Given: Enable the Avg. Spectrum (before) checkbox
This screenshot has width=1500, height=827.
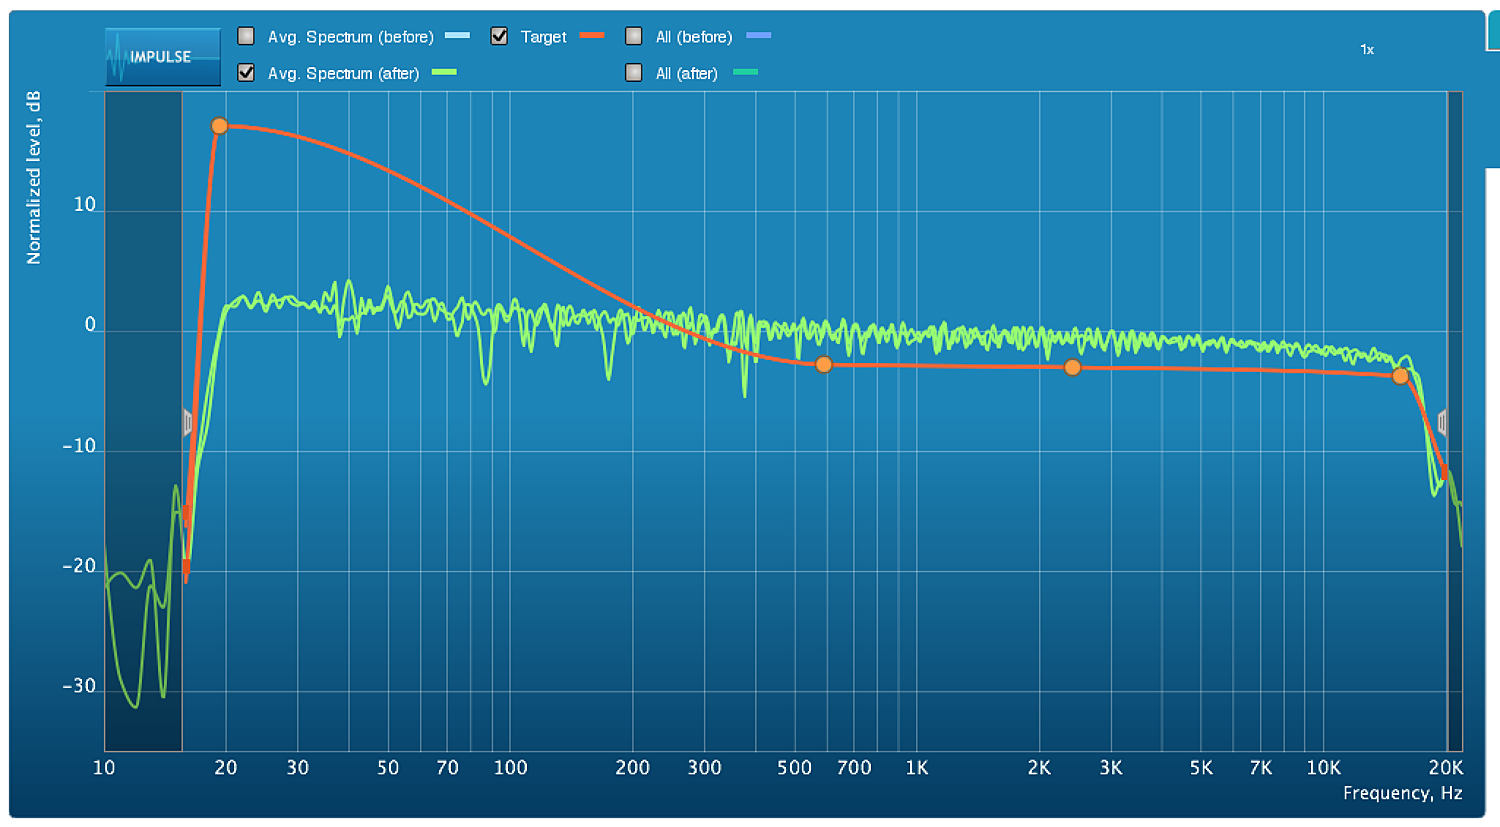Looking at the screenshot, I should click(246, 36).
